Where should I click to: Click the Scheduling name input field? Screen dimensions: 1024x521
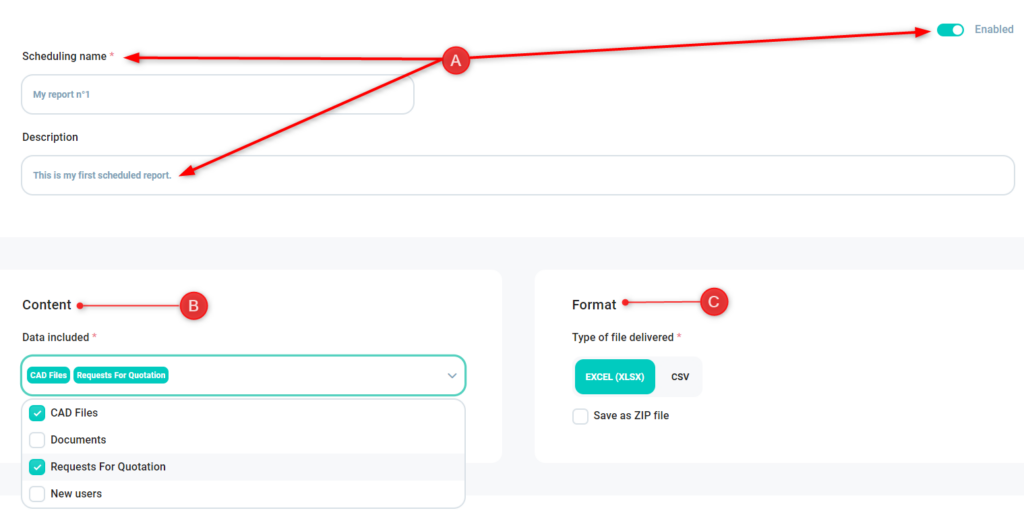point(217,95)
